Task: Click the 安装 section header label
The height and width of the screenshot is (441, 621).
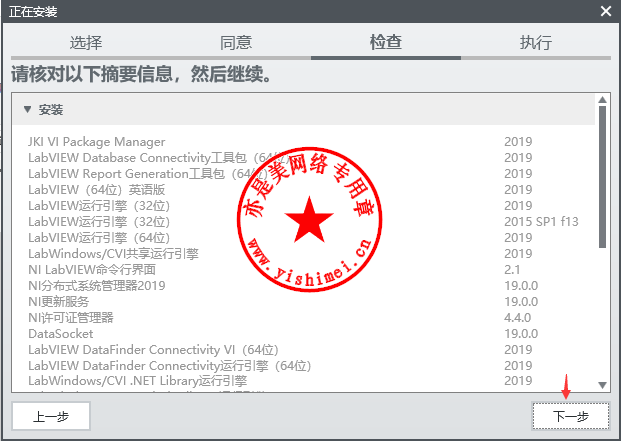Action: pos(51,110)
